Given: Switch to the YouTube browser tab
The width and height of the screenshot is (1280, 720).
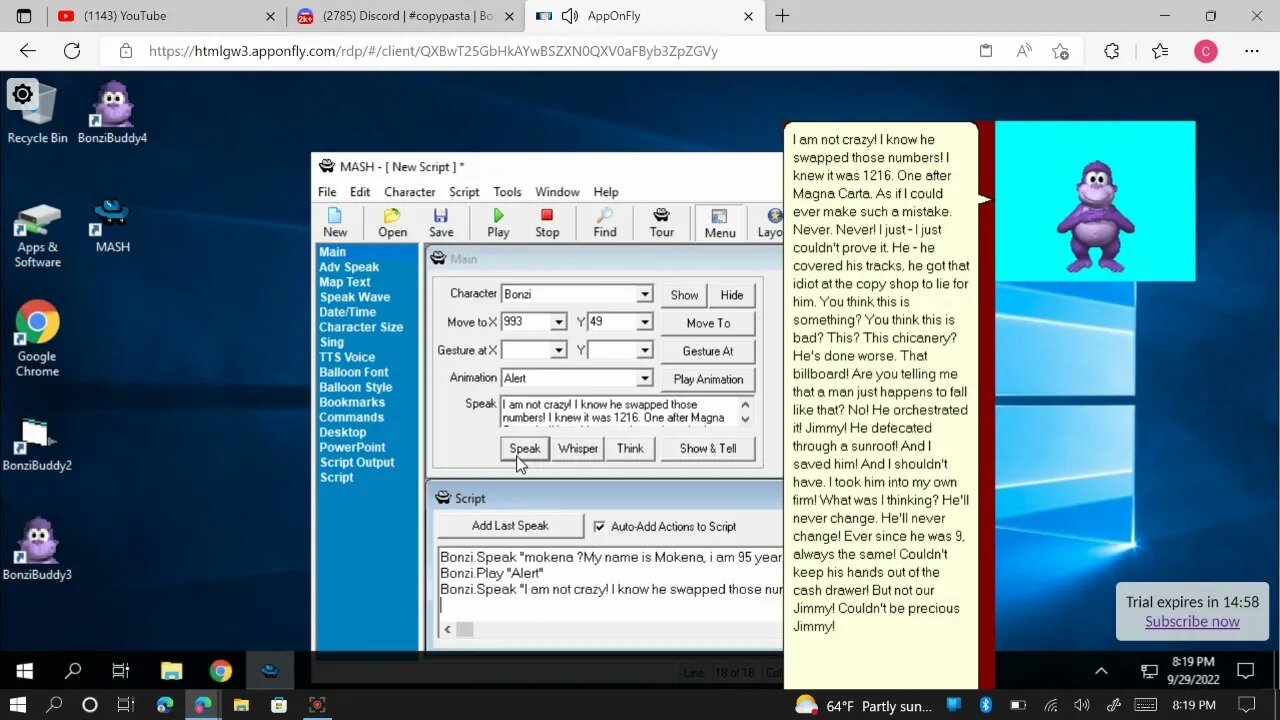Looking at the screenshot, I should coord(166,16).
